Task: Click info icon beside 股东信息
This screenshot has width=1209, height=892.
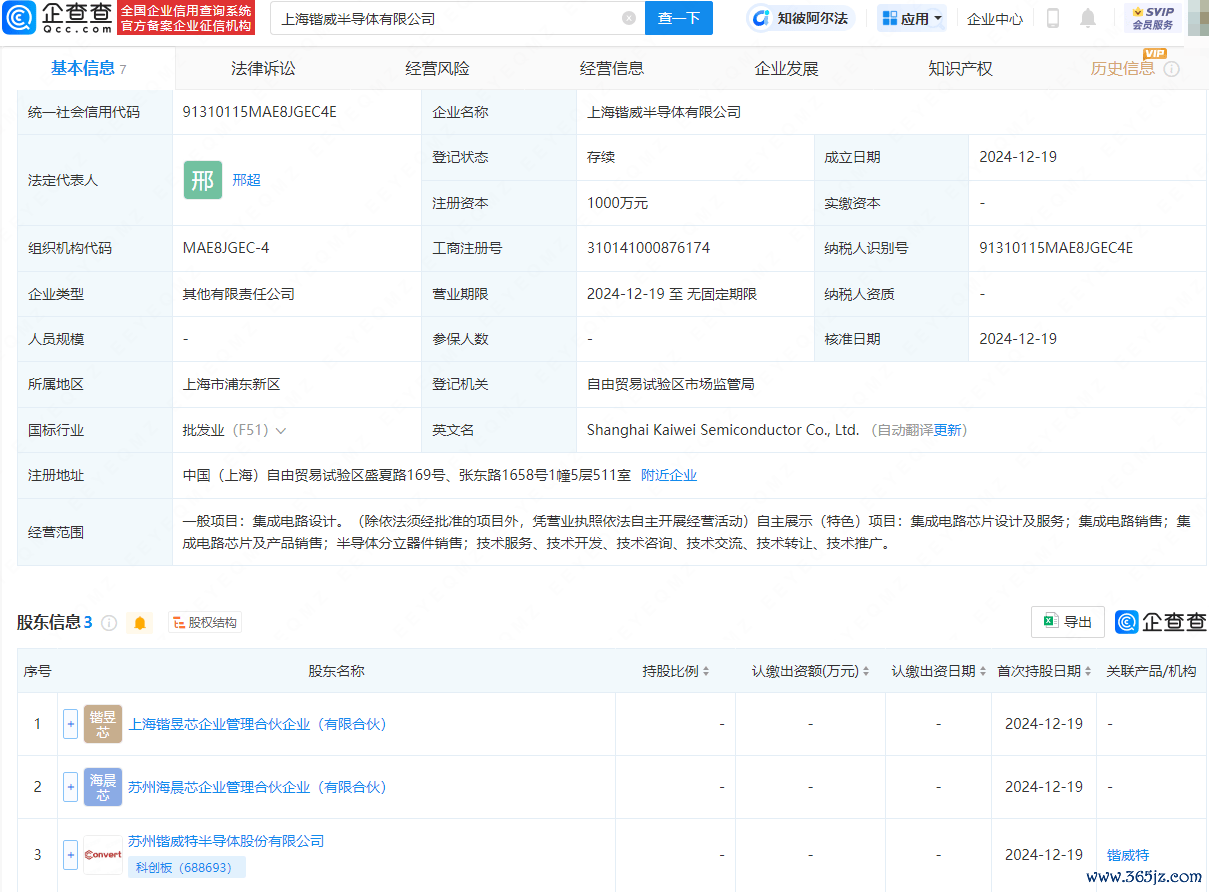Action: coord(109,623)
